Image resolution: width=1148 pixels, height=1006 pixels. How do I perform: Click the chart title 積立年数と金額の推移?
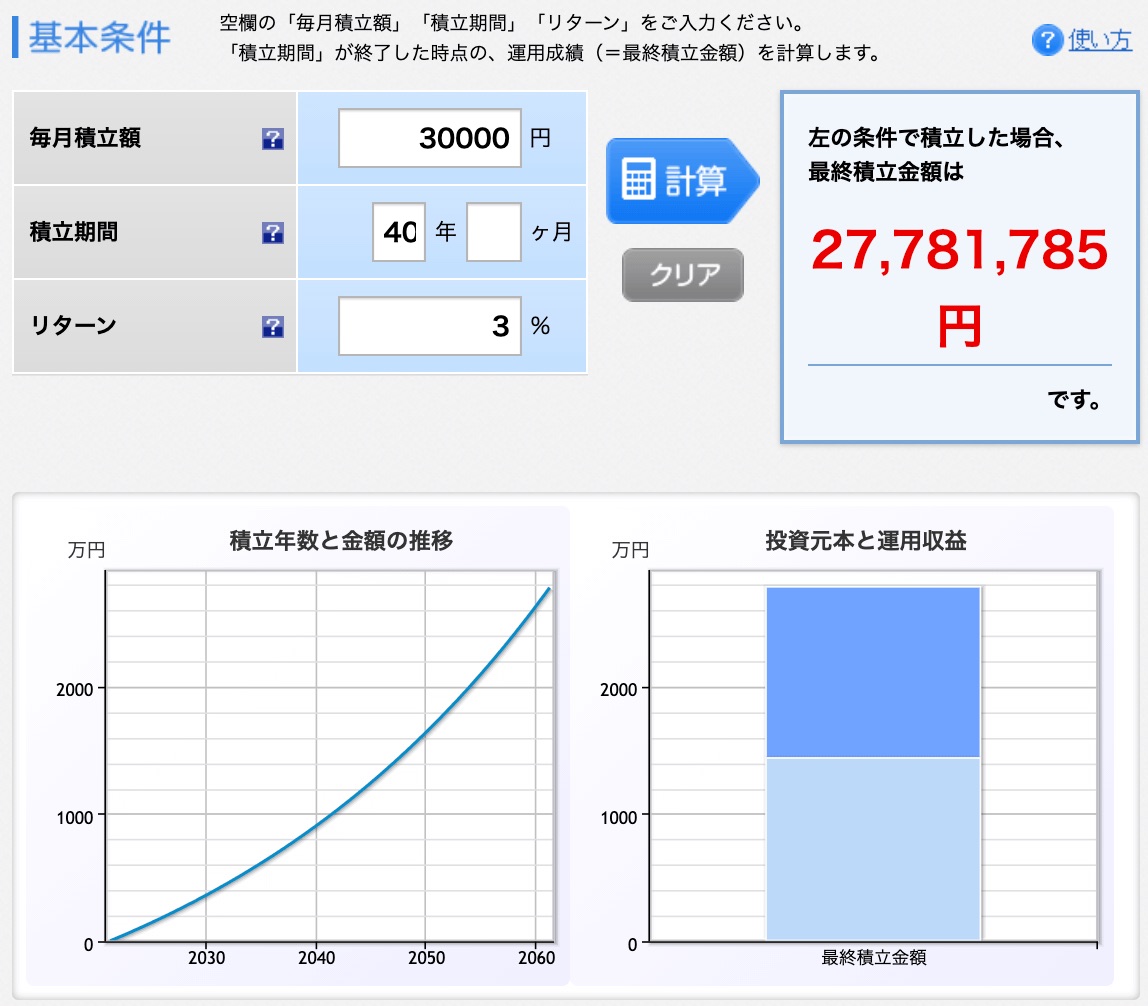tap(341, 540)
